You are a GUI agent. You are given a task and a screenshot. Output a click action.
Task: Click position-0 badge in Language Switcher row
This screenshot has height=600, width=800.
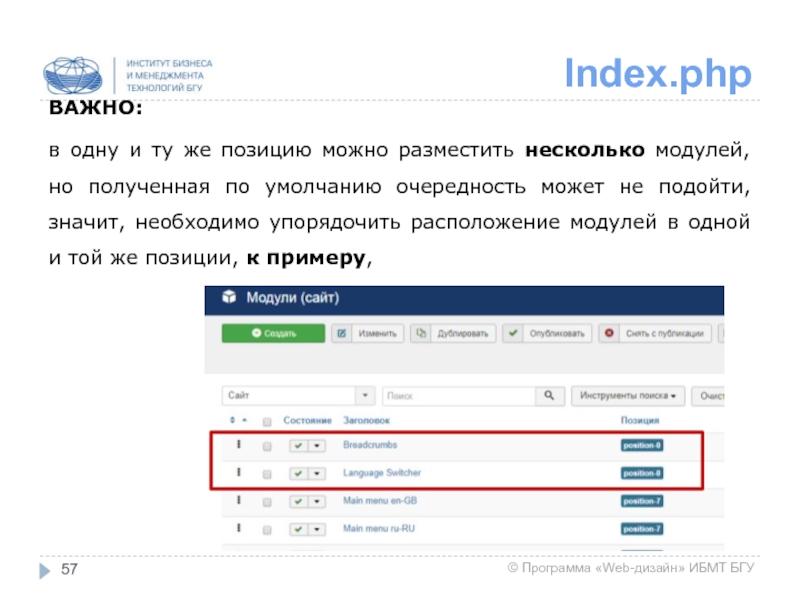point(642,473)
